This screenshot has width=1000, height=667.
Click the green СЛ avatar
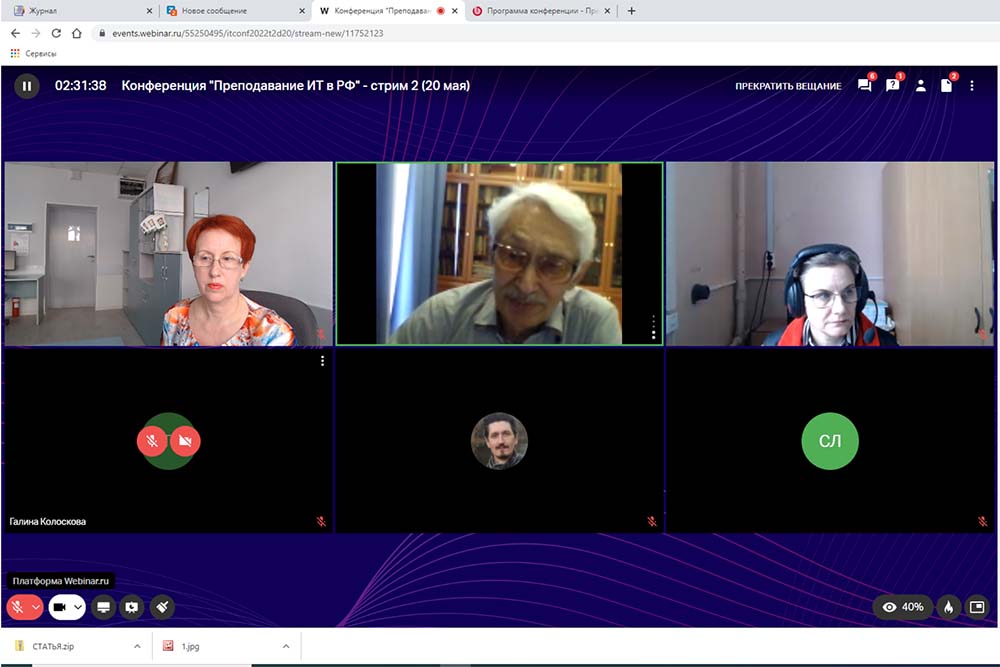click(x=830, y=441)
